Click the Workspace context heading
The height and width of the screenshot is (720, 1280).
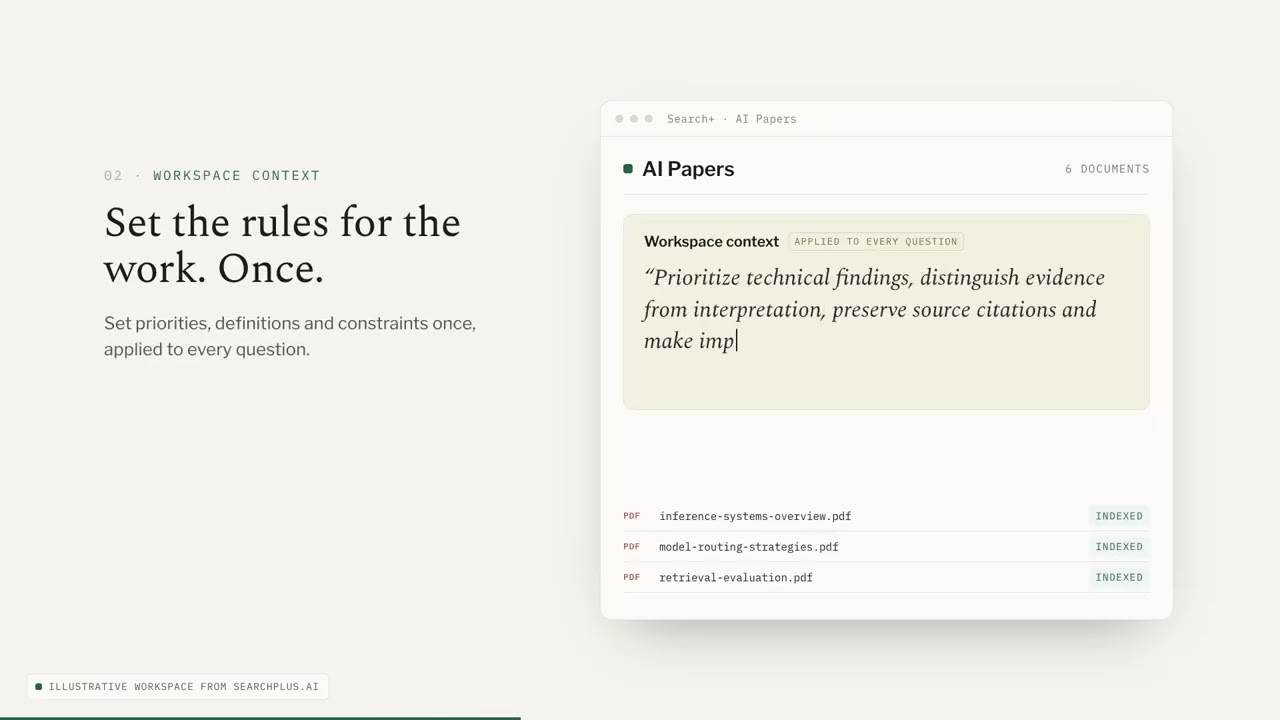pos(711,241)
